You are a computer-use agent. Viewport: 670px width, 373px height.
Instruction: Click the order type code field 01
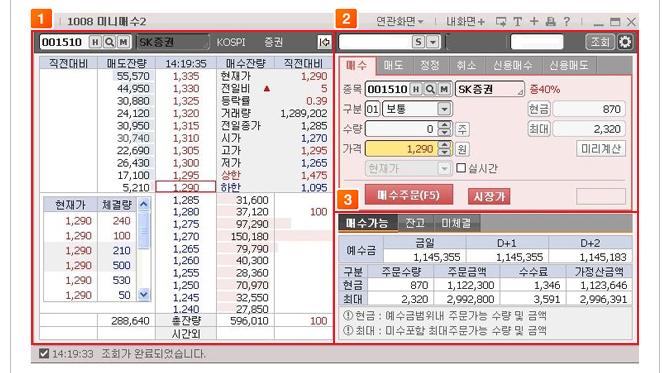coord(372,109)
